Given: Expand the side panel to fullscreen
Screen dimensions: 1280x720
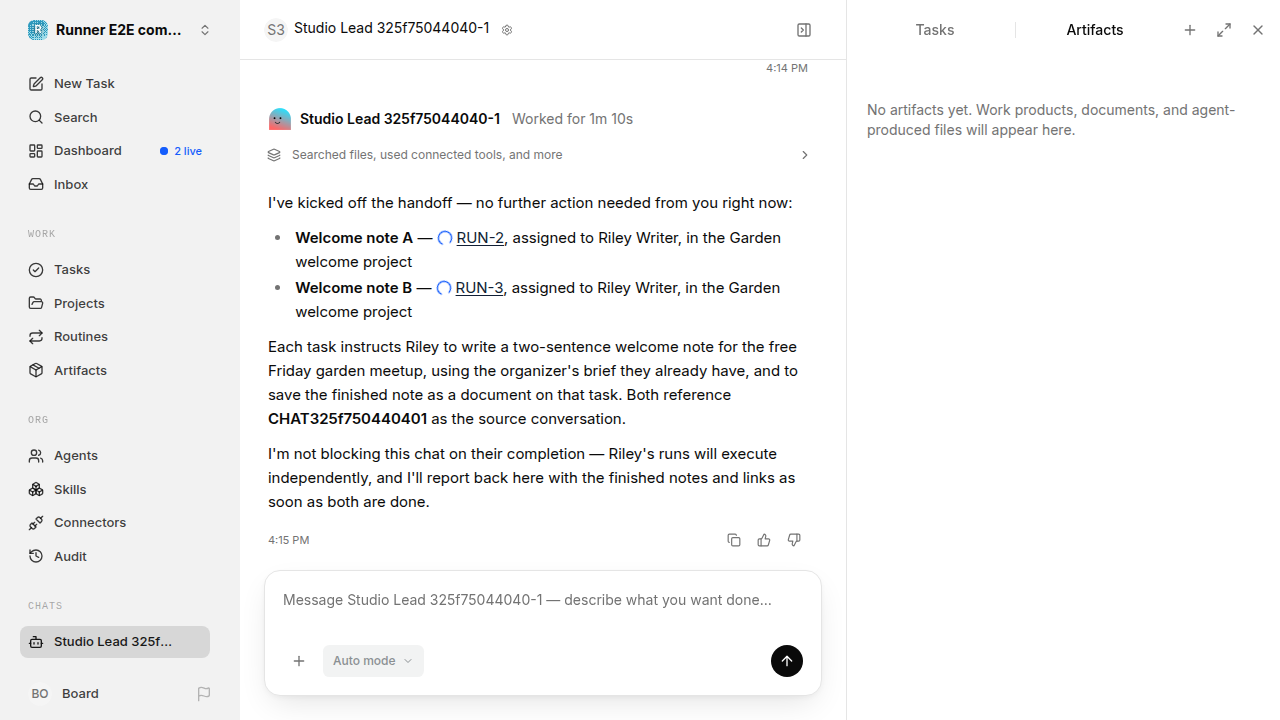Looking at the screenshot, I should tap(1224, 30).
